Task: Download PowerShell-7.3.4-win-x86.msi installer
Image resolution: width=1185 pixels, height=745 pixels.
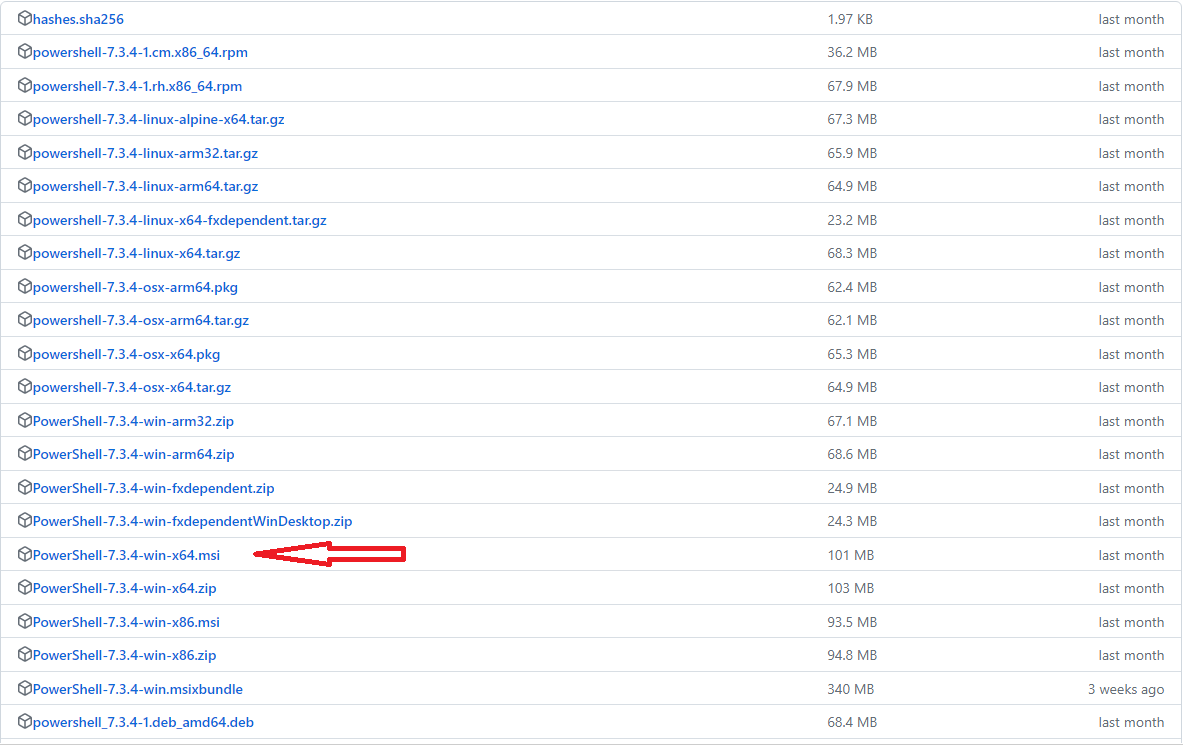Action: coord(126,622)
